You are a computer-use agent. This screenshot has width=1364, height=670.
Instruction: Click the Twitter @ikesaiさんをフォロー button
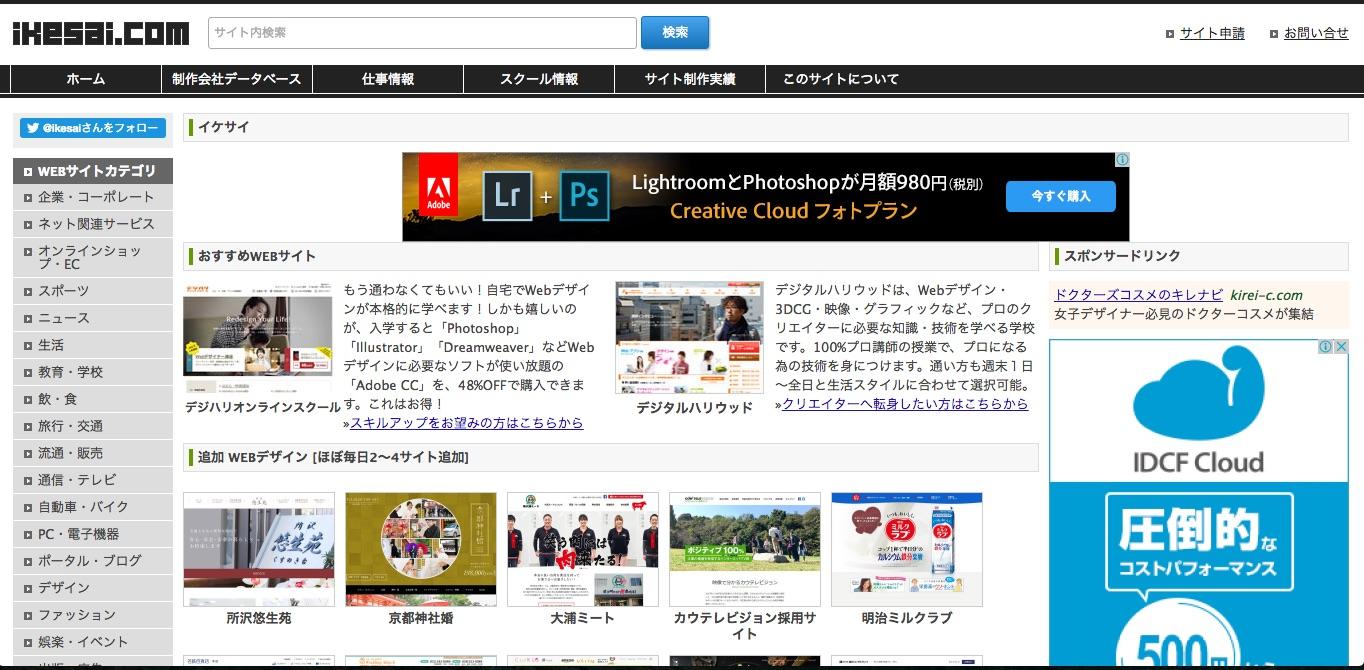click(93, 128)
